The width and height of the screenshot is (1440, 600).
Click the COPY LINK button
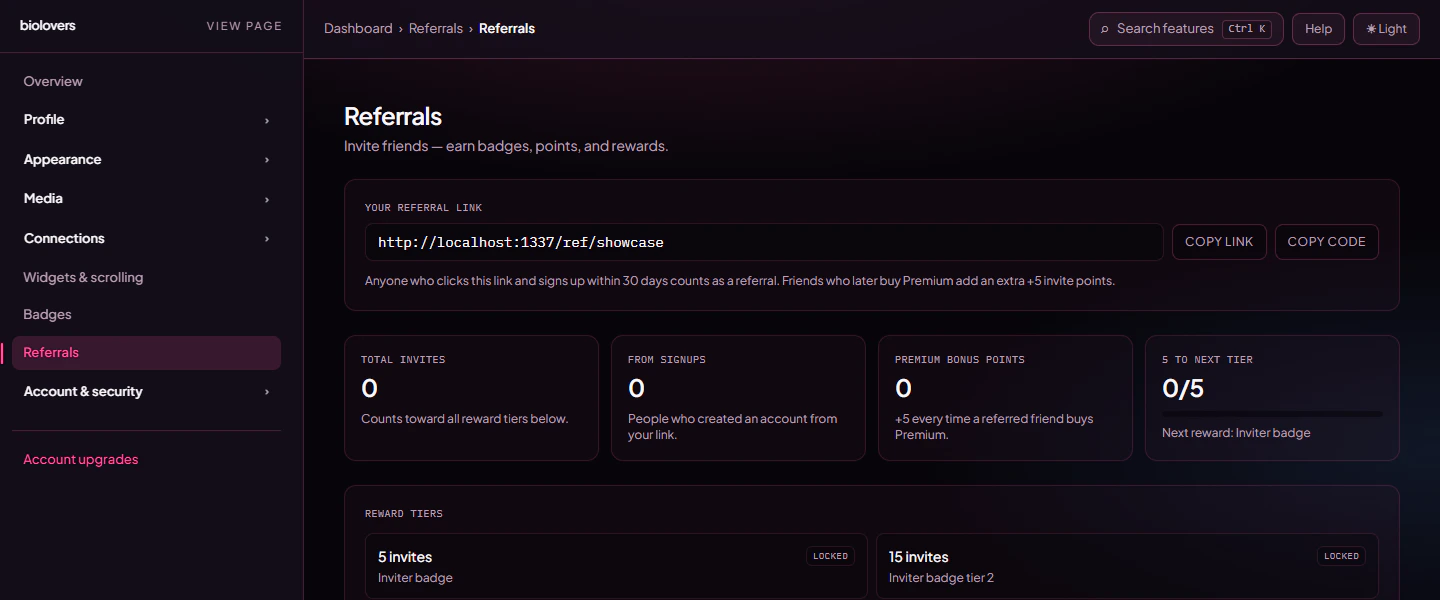pyautogui.click(x=1219, y=241)
